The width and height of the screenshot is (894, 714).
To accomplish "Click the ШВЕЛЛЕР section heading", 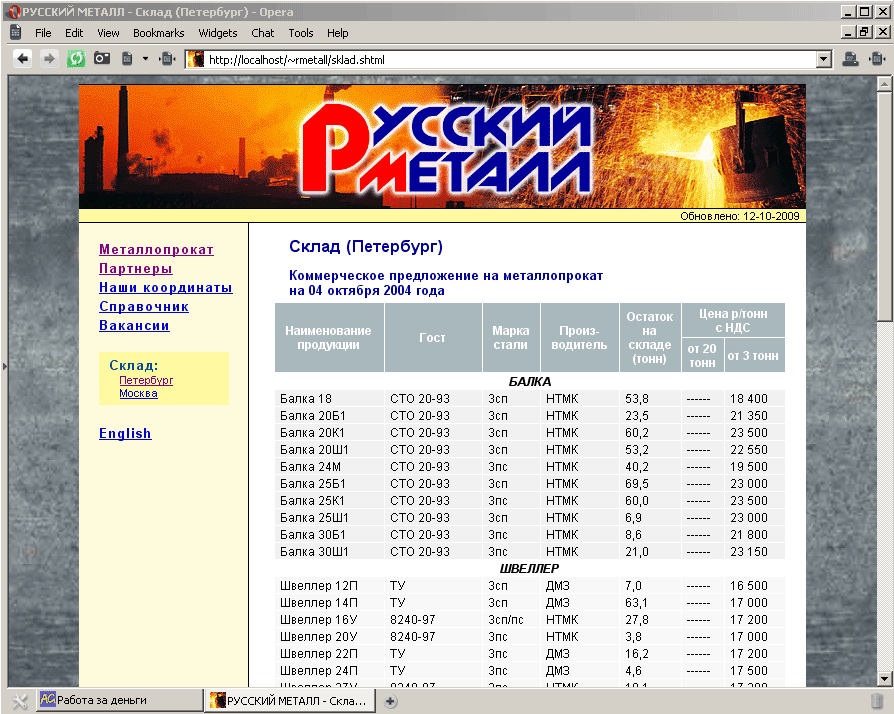I will pos(530,569).
